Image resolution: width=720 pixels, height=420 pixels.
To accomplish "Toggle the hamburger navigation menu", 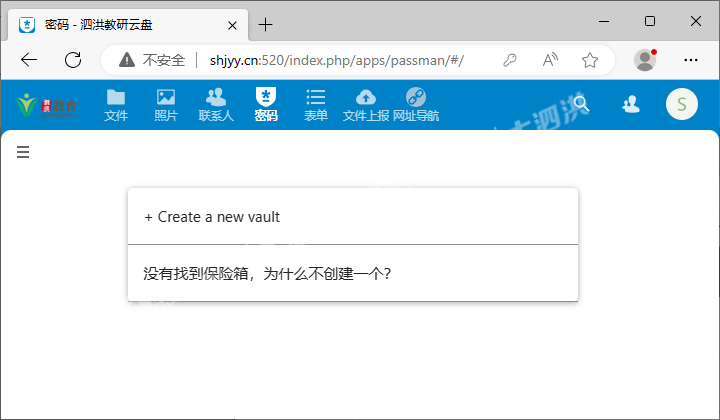I will tap(23, 152).
